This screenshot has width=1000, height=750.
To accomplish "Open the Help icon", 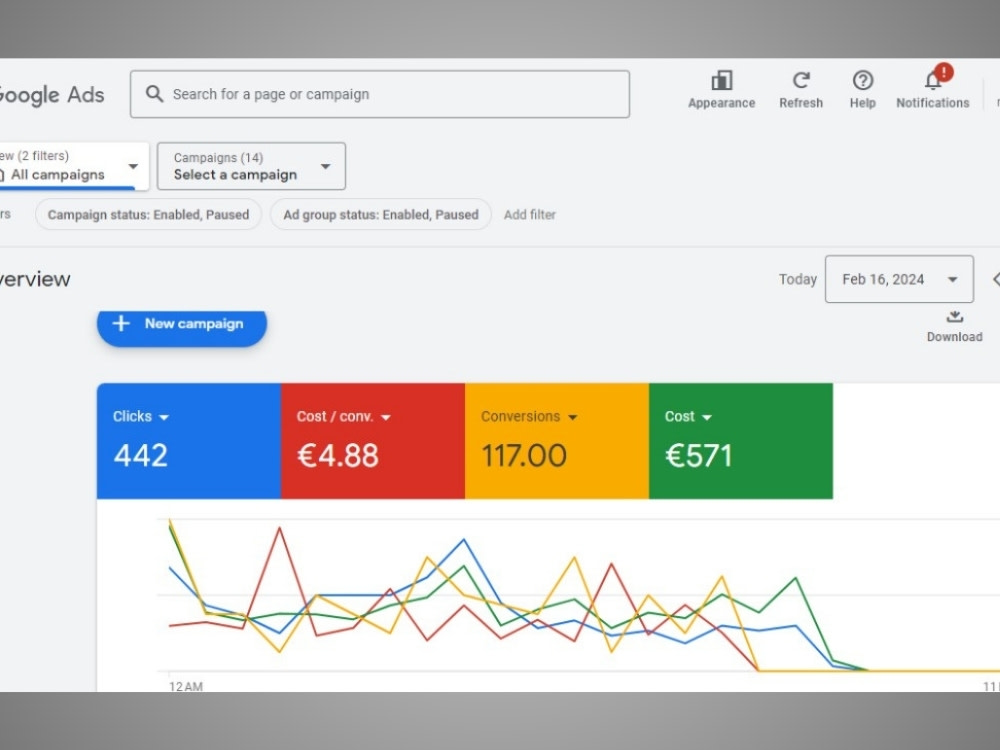I will [x=862, y=81].
